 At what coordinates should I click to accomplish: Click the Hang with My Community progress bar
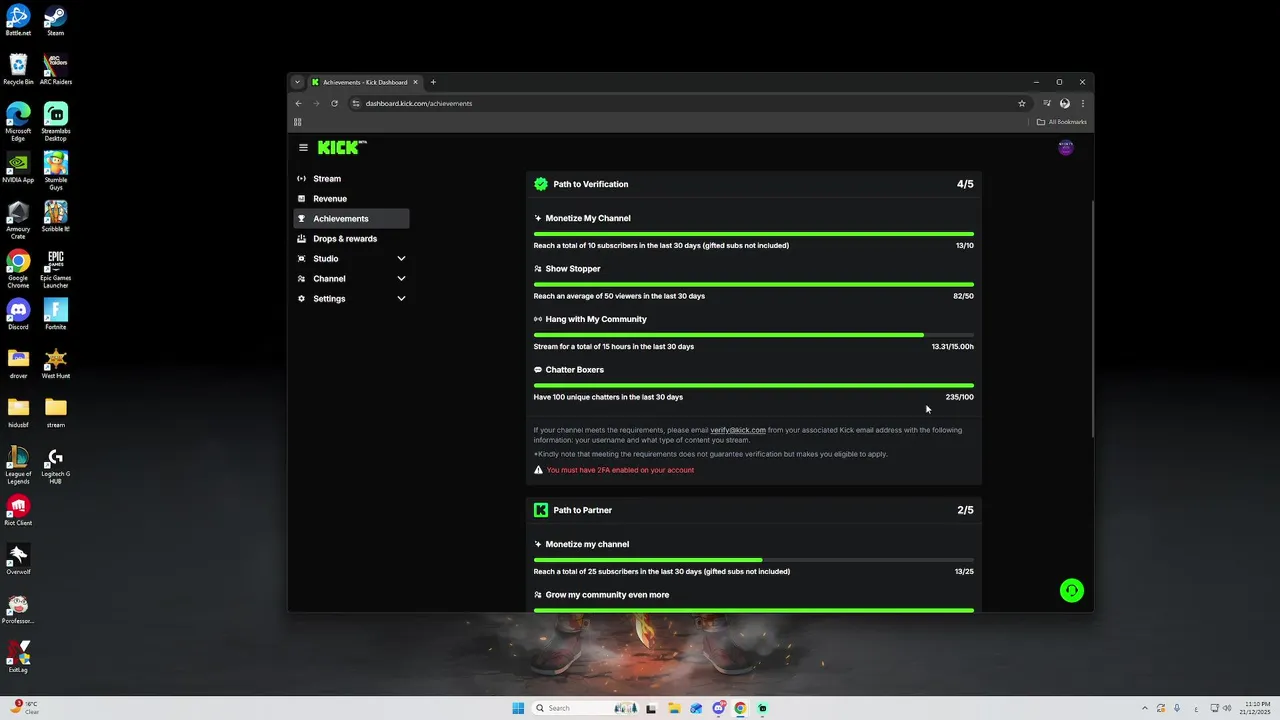(754, 335)
